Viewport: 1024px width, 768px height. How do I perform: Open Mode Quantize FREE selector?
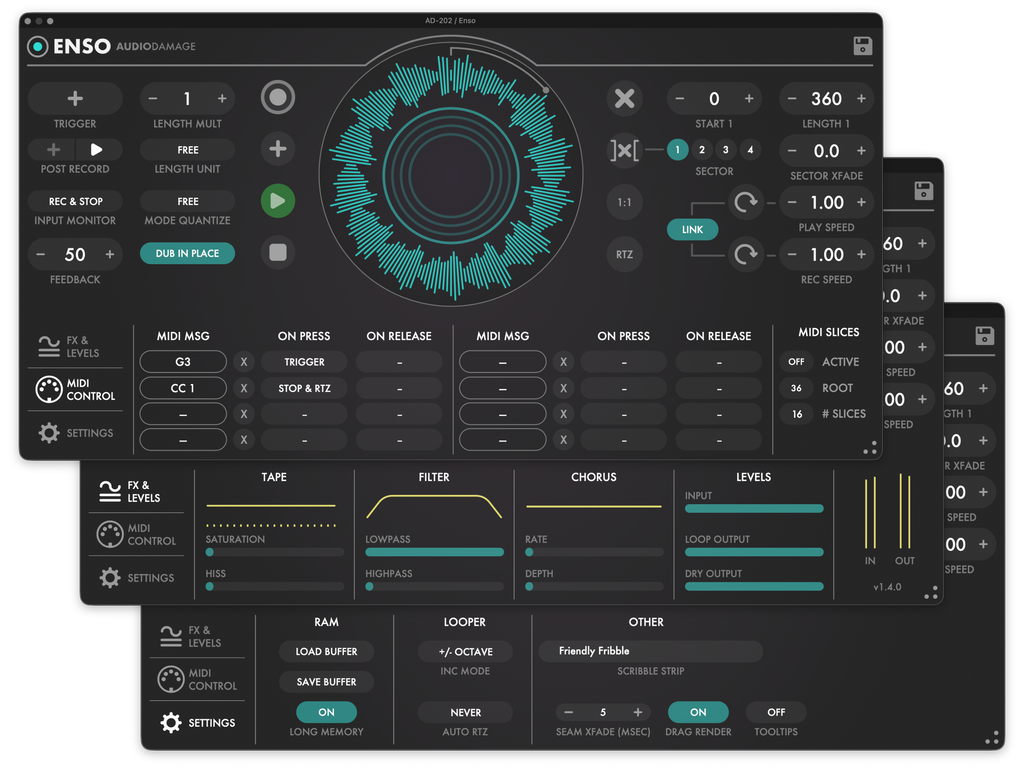pyautogui.click(x=187, y=201)
